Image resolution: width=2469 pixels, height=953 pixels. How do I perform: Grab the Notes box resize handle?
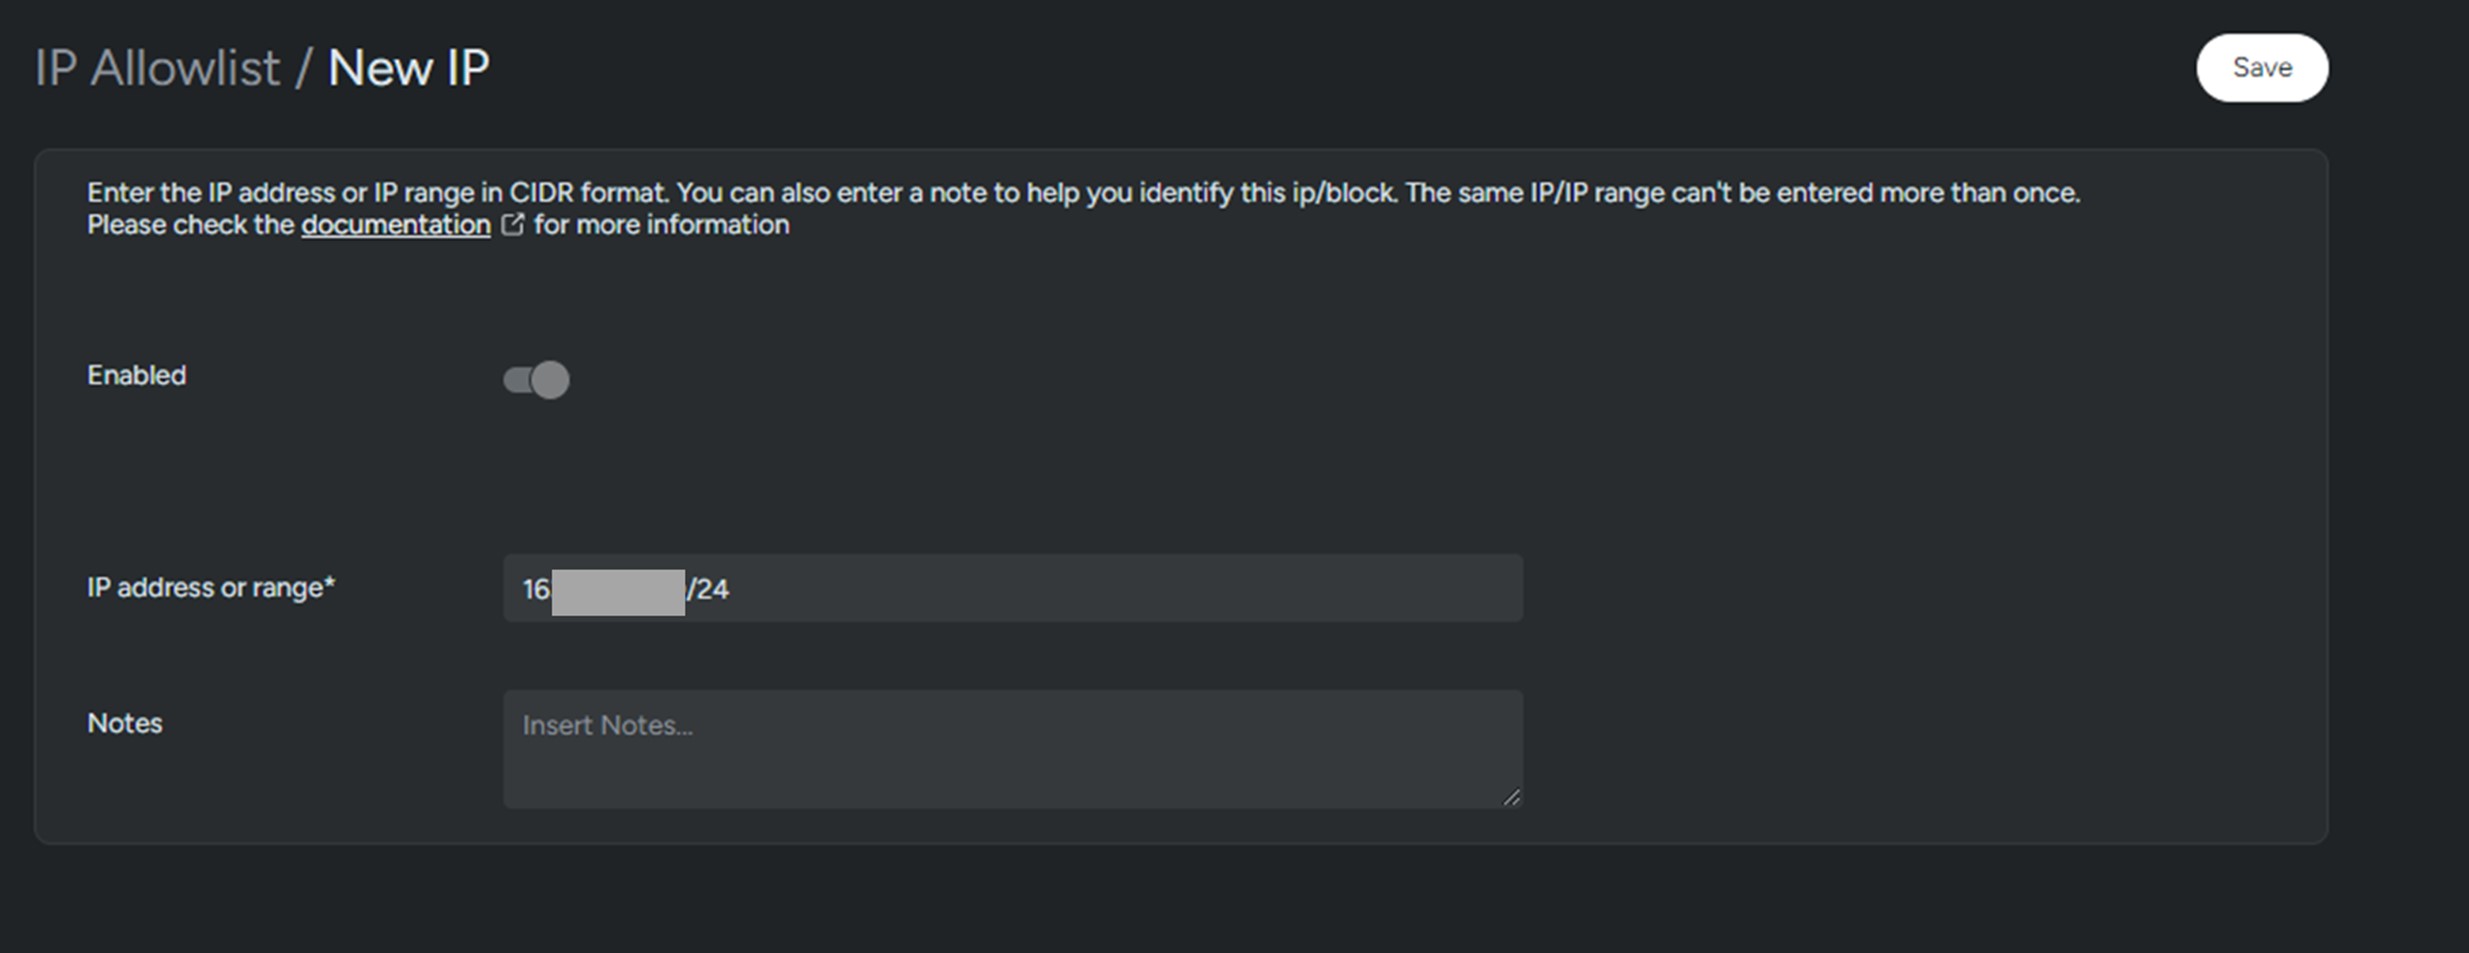(x=1511, y=797)
